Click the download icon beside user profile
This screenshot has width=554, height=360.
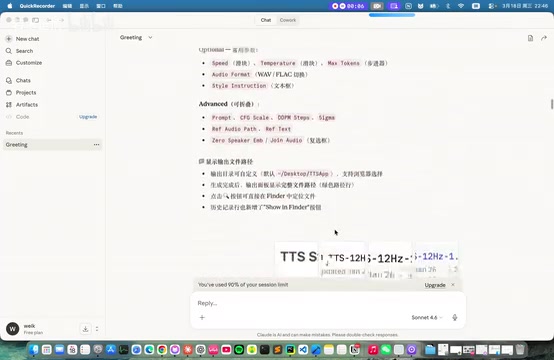coord(86,329)
